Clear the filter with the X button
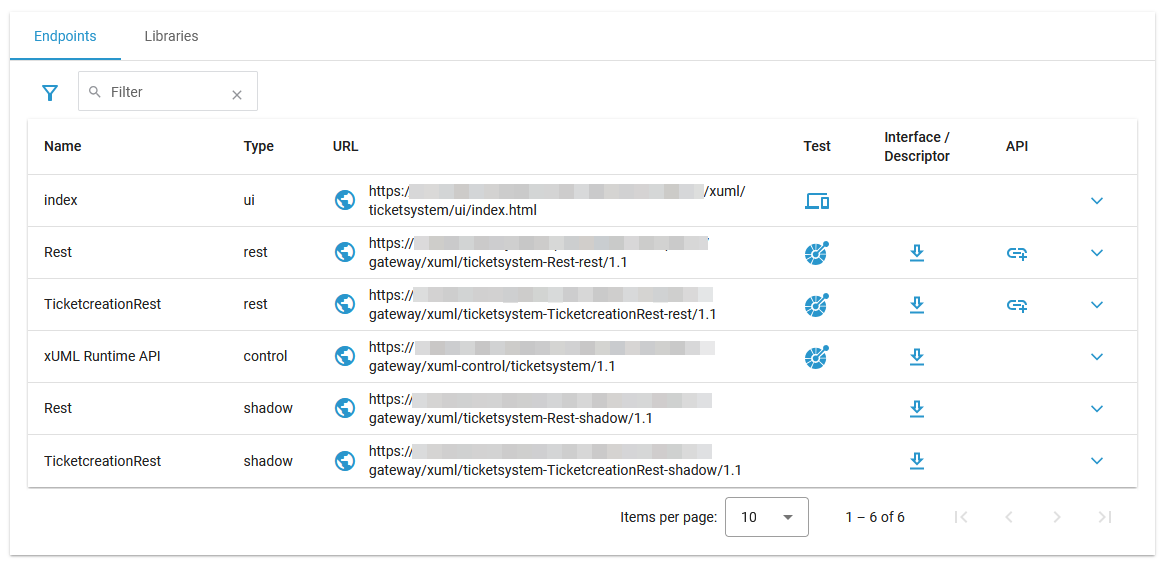The width and height of the screenshot is (1165, 566). point(237,95)
